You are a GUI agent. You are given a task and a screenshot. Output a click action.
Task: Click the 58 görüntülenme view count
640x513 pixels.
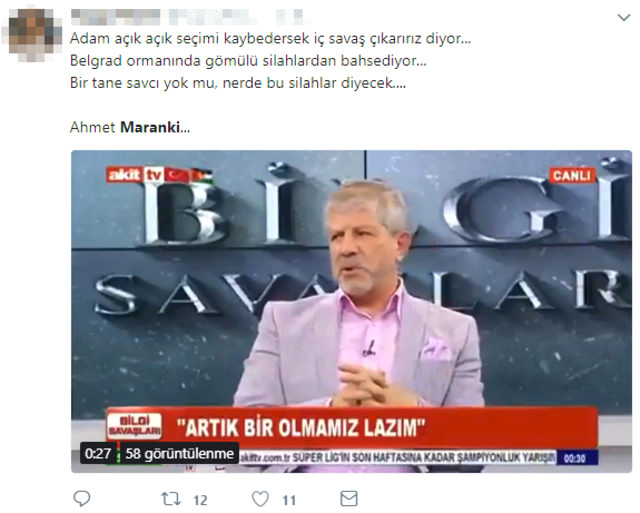(x=179, y=453)
